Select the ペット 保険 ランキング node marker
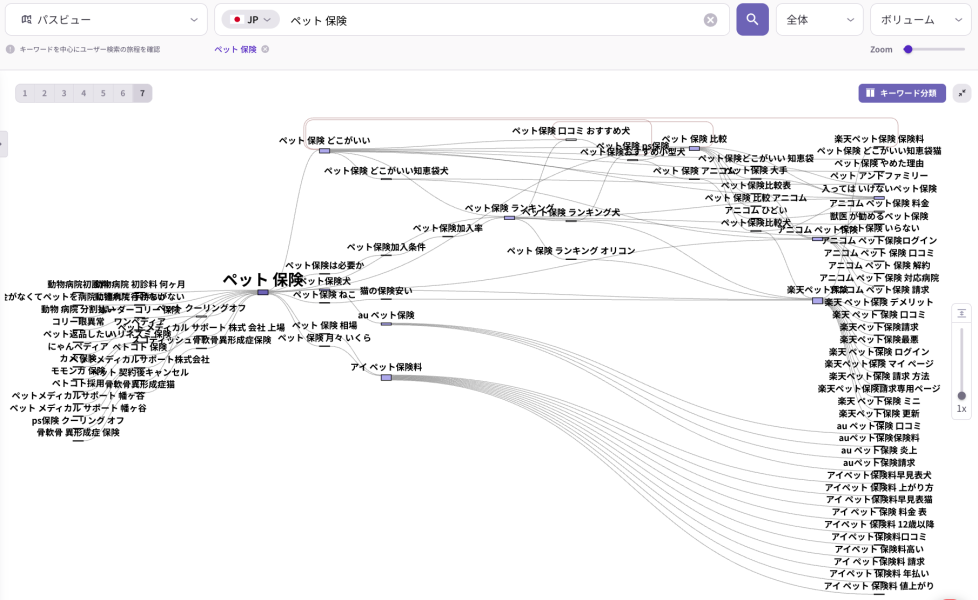Viewport: 978px width, 600px height. [509, 217]
